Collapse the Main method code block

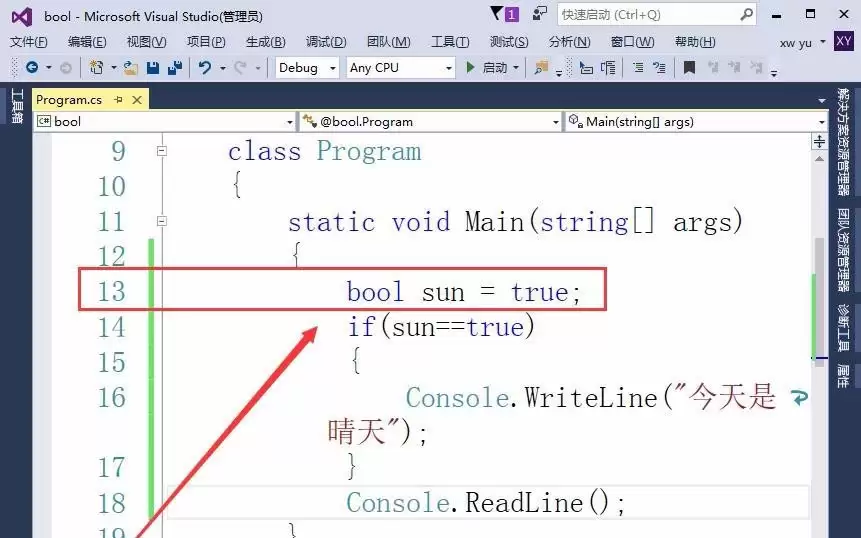[161, 221]
